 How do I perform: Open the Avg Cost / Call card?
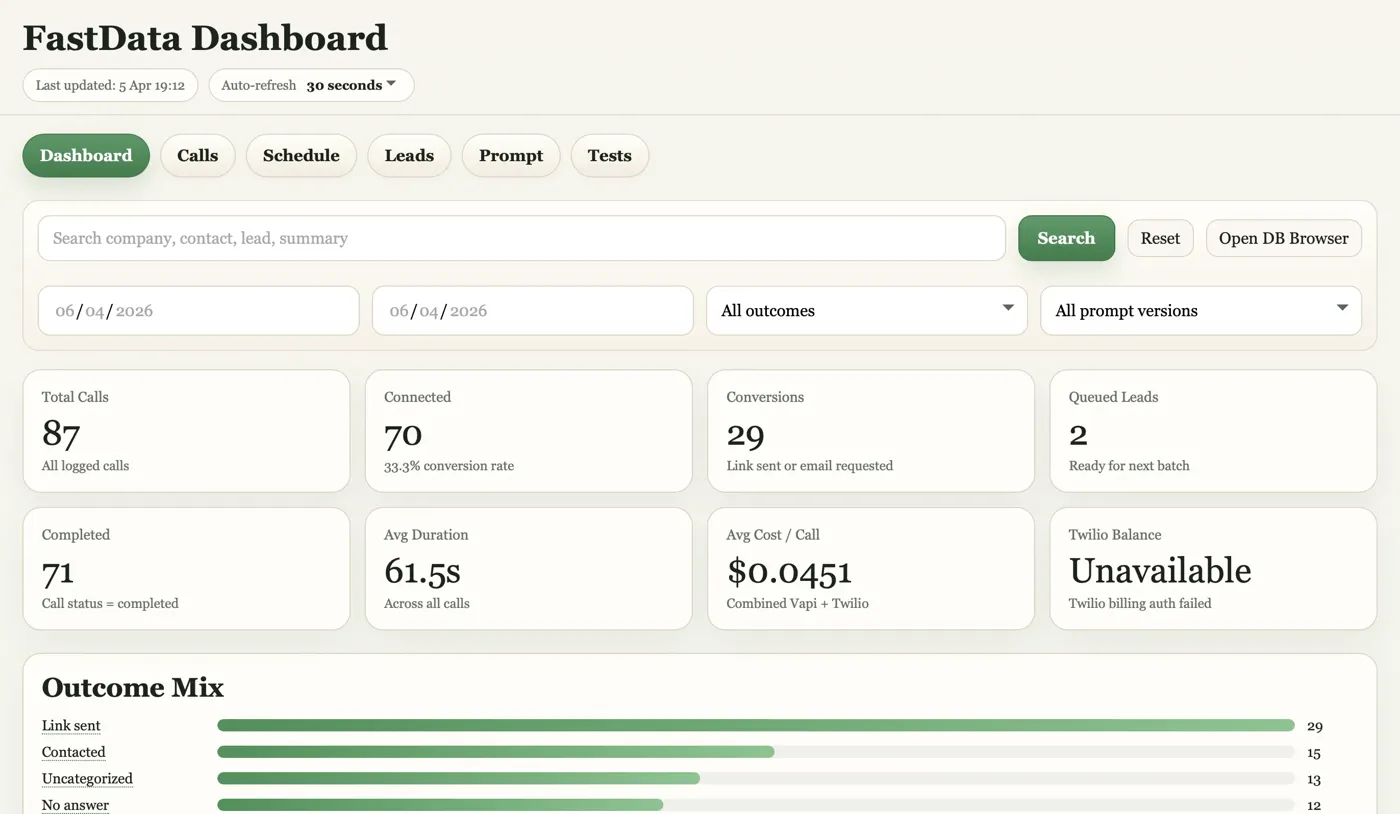(870, 569)
